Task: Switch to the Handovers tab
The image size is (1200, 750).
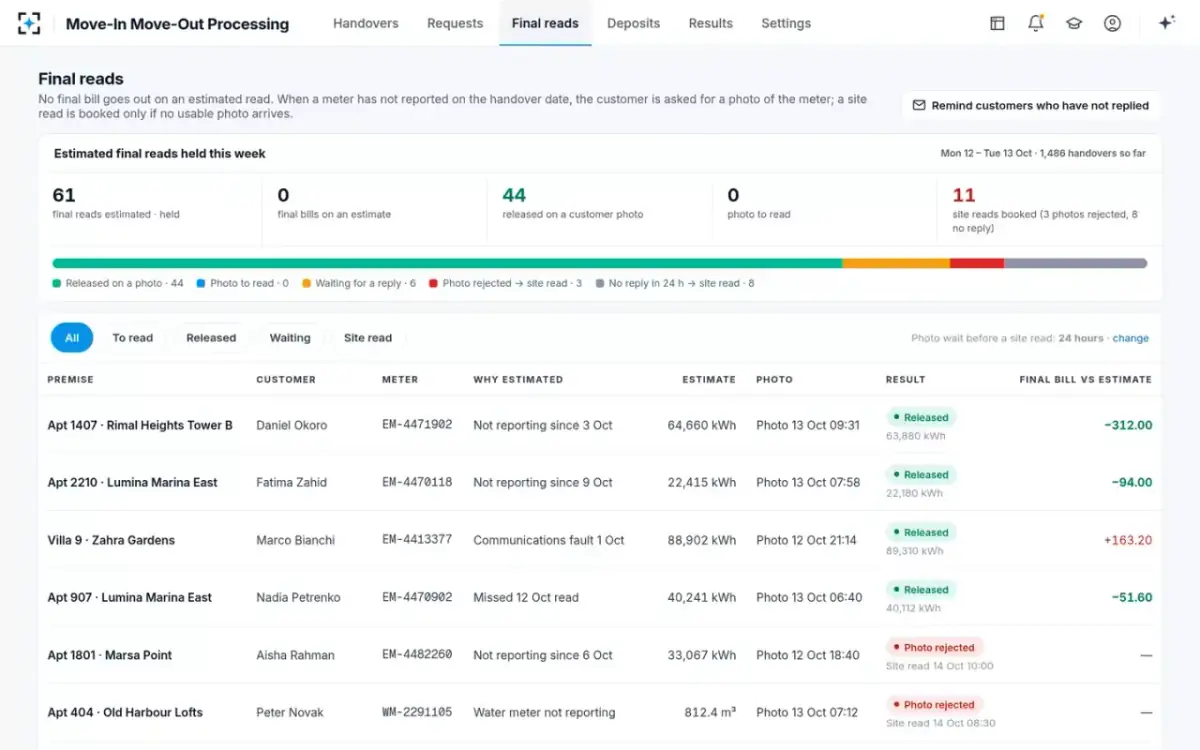Action: (x=366, y=23)
